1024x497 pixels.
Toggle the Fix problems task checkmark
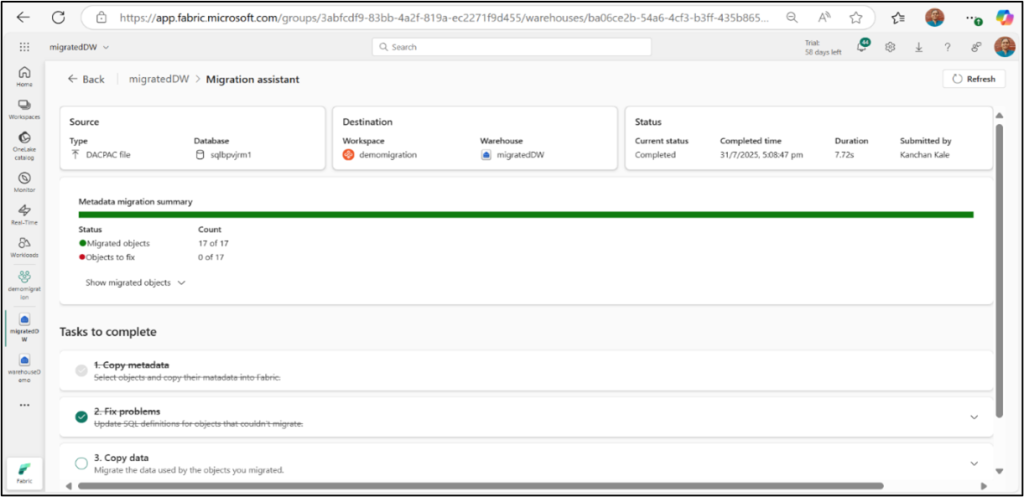tap(81, 417)
